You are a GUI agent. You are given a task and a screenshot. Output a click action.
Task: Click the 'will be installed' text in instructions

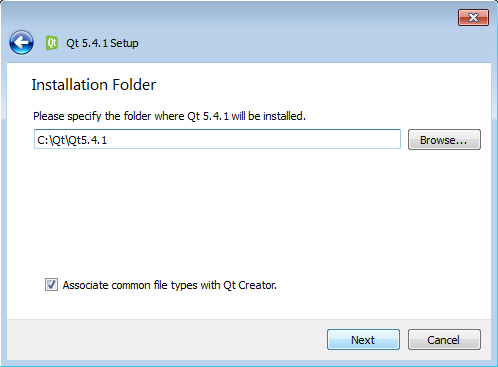tap(269, 116)
